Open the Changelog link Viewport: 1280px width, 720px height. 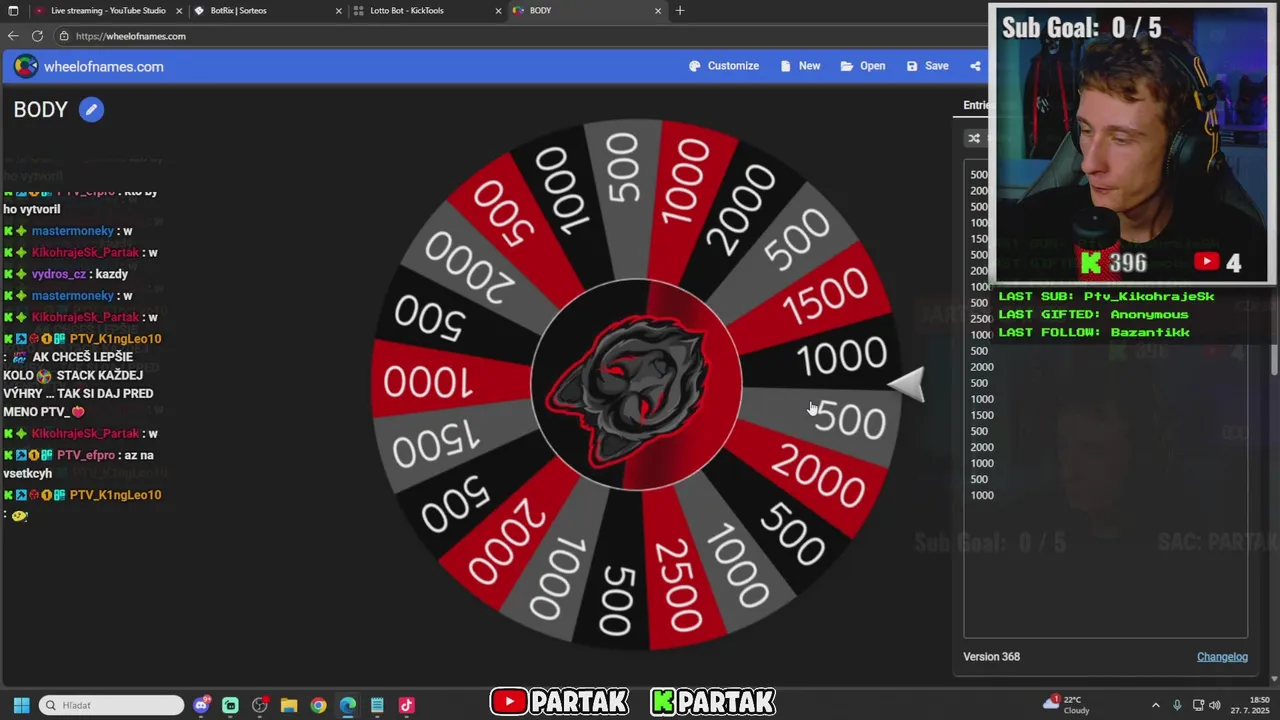(1222, 657)
